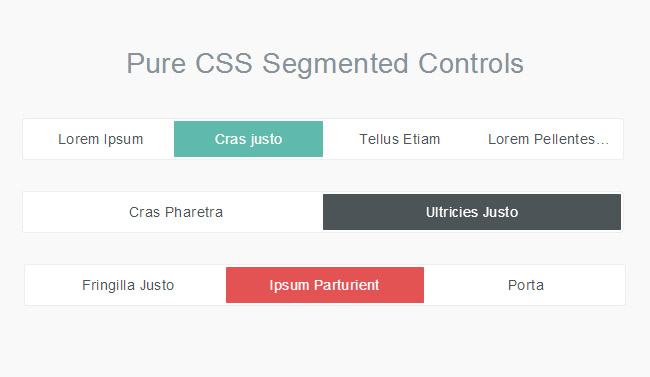Click the word Segmented in the title

335,65
